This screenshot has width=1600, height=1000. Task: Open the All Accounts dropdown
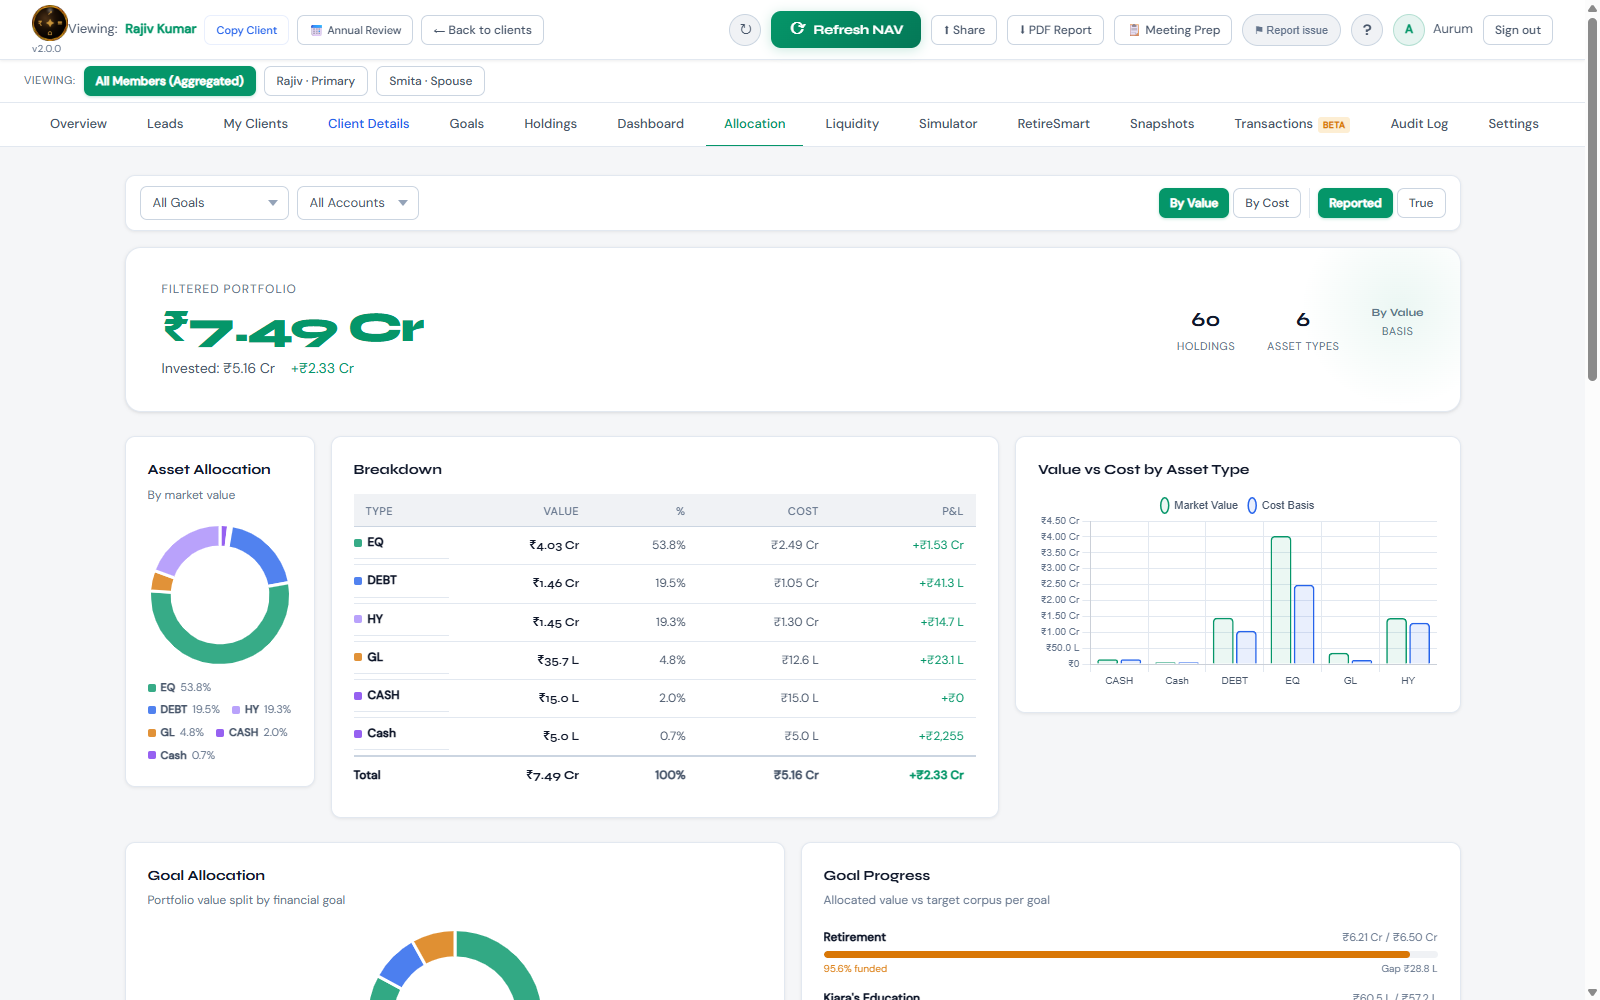coord(358,203)
